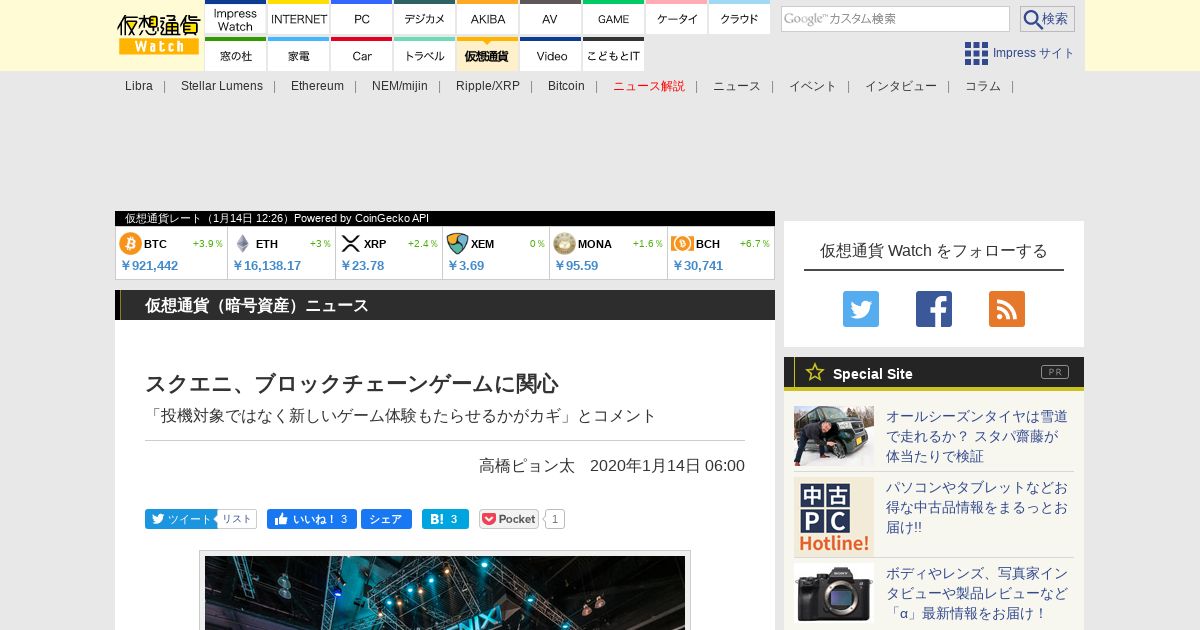1200x630 pixels.
Task: Open the トラベル category tab
Action: coord(425,56)
